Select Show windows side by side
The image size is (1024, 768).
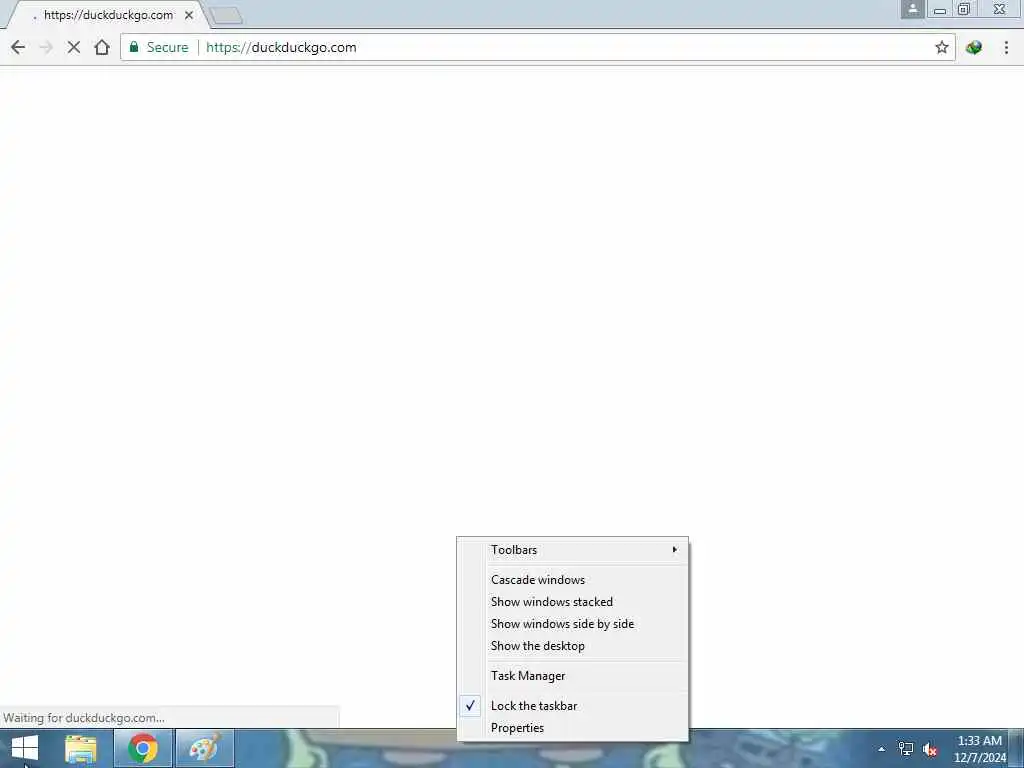[573, 624]
